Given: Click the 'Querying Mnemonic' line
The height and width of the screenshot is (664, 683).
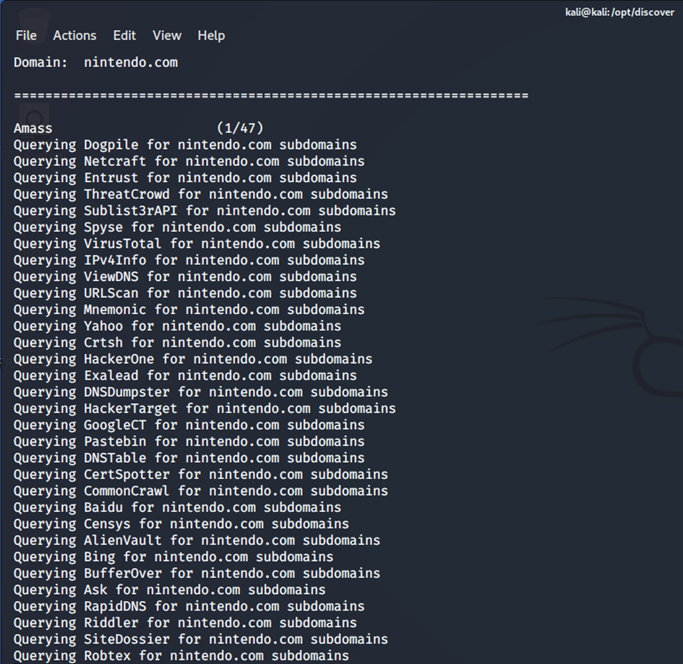Looking at the screenshot, I should pos(189,310).
